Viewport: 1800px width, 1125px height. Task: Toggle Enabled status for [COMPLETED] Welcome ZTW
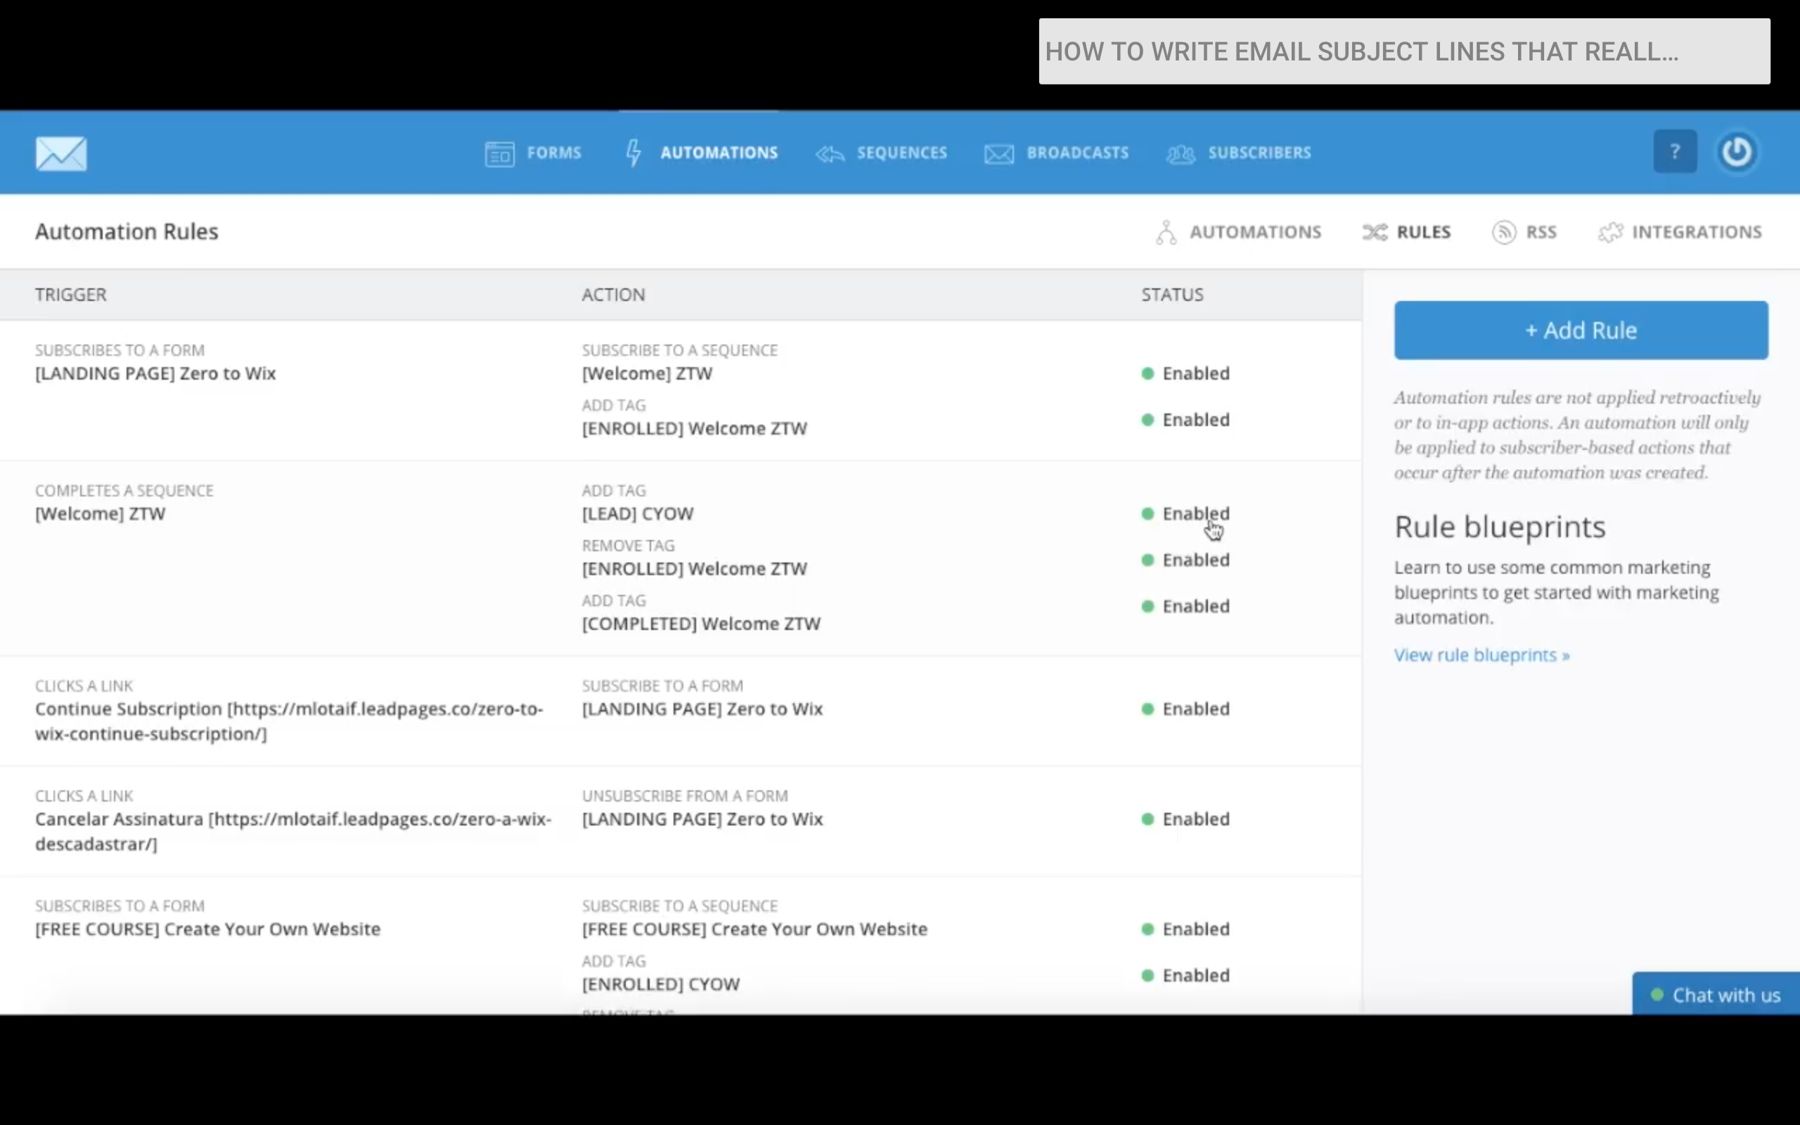(x=1186, y=606)
